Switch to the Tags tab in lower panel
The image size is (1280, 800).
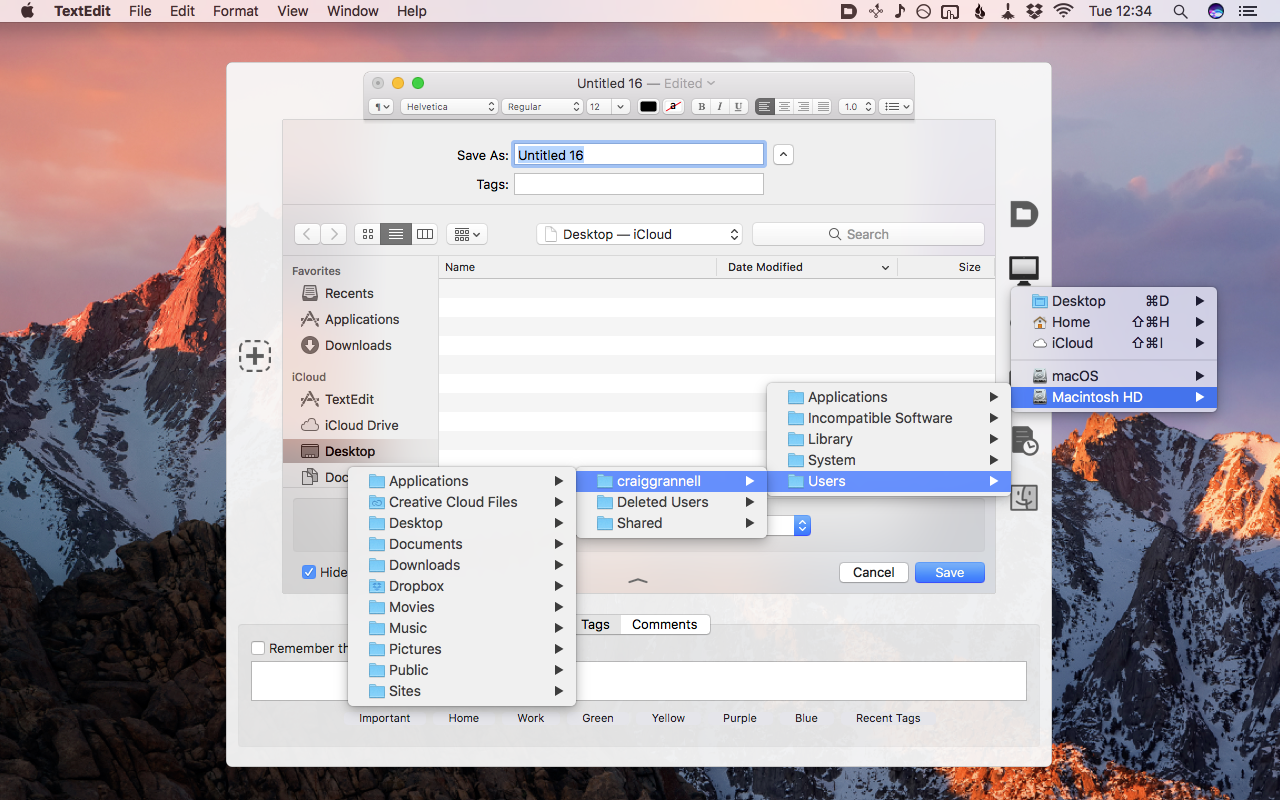(x=595, y=624)
